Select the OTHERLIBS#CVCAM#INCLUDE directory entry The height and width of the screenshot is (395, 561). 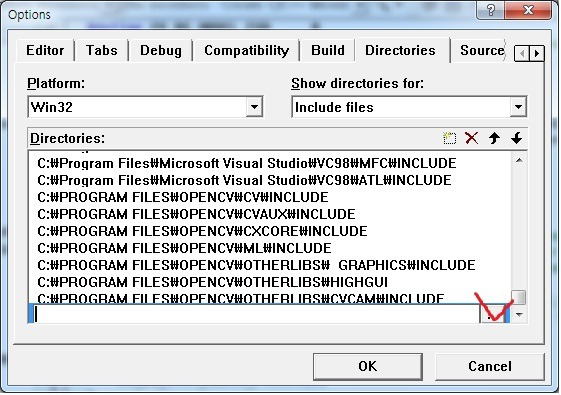[241, 298]
